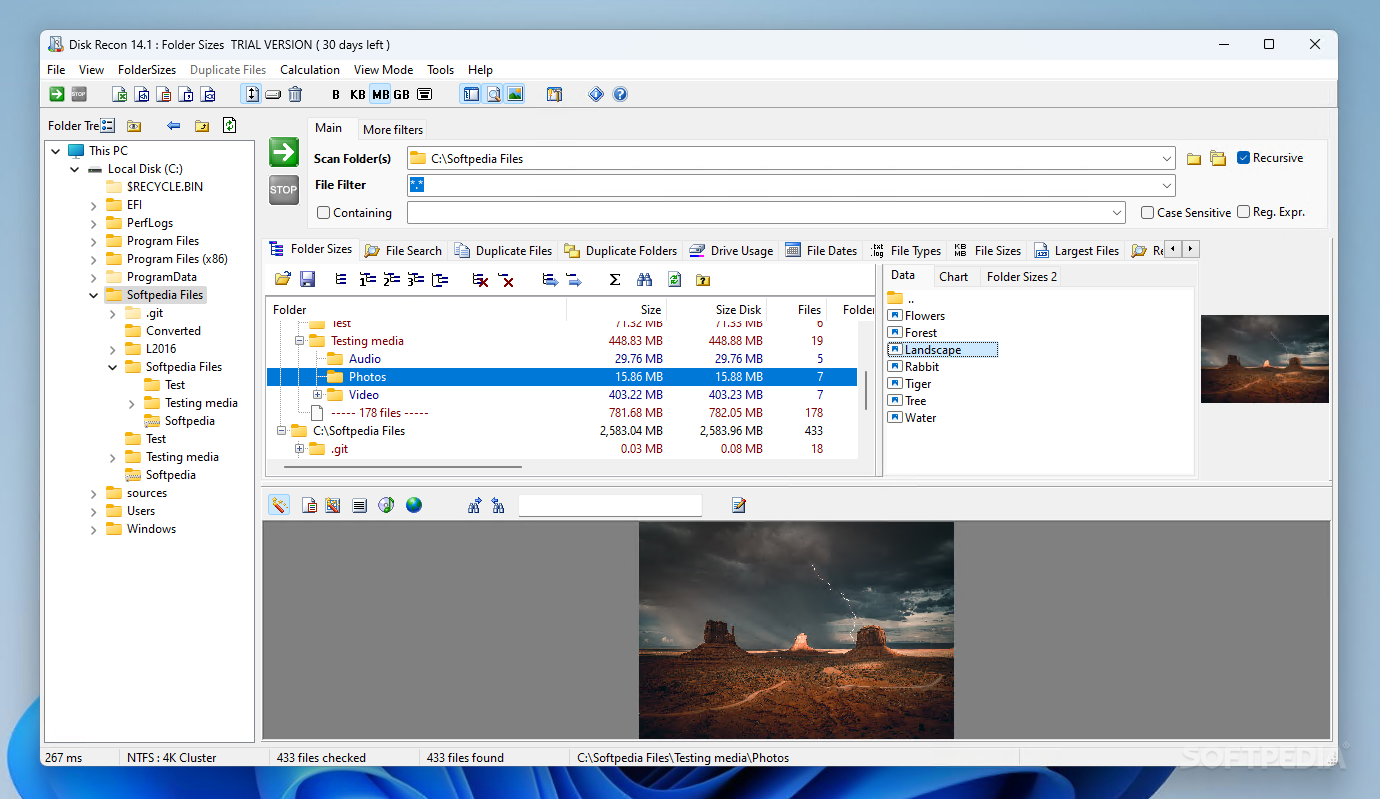This screenshot has height=799, width=1380.
Task: Click the magic wand icon in preview toolbar
Action: click(279, 505)
